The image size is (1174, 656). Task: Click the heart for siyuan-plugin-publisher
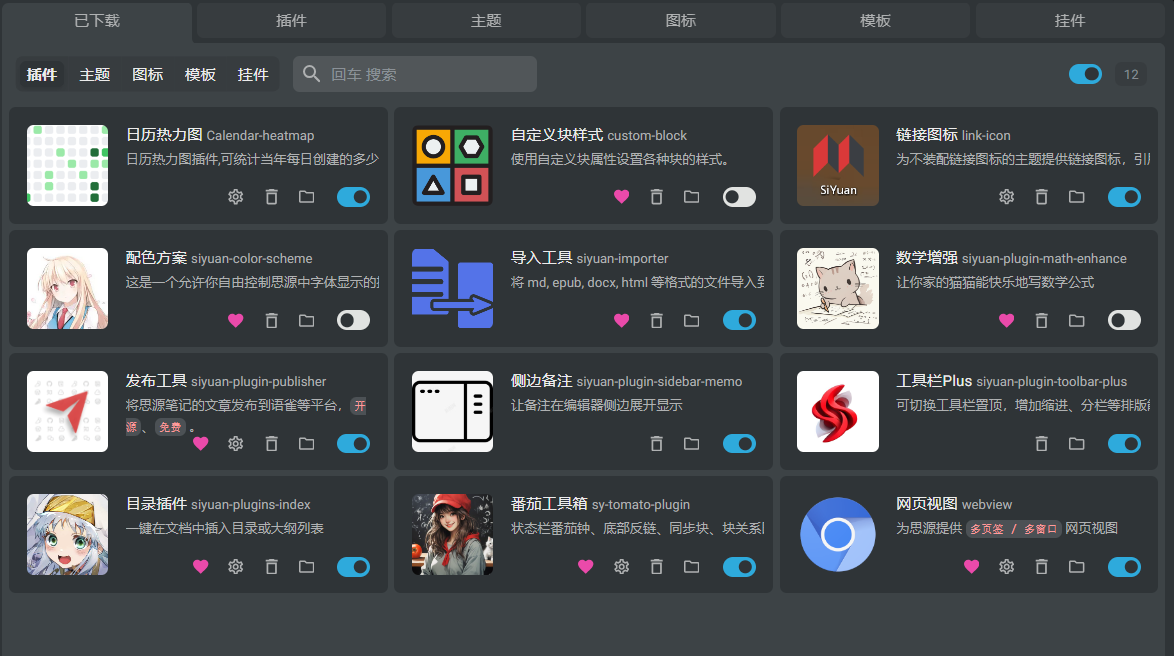coord(201,443)
